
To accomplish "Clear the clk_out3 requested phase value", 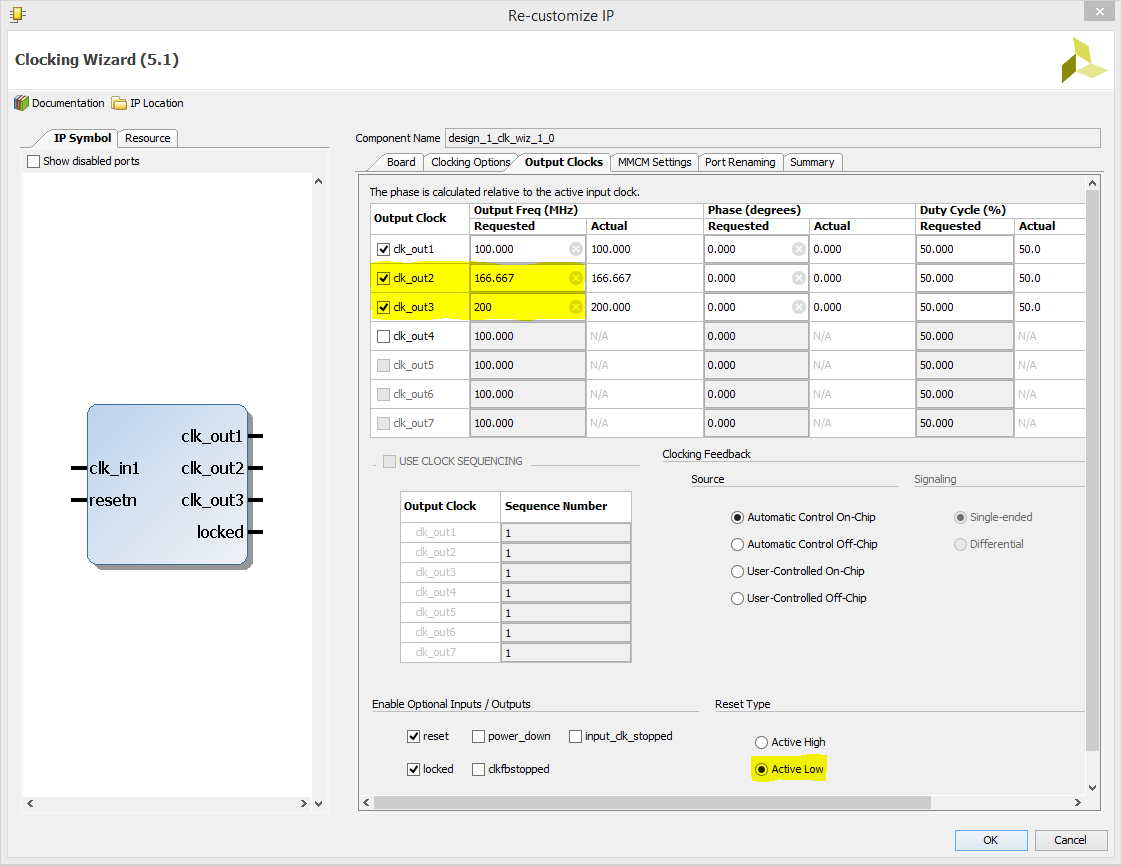I will tap(799, 307).
